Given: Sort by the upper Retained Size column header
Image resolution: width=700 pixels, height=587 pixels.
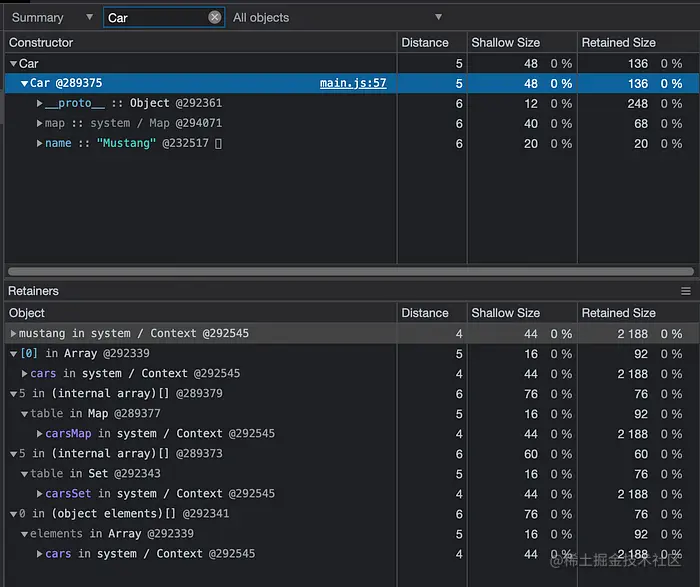Looking at the screenshot, I should (x=618, y=43).
